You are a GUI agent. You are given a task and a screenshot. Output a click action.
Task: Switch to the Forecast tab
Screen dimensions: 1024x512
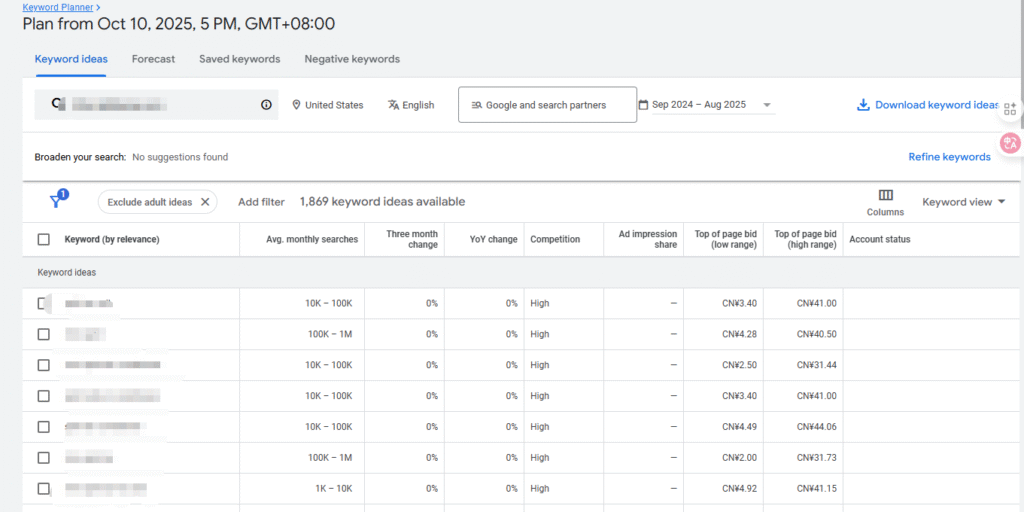click(x=153, y=59)
